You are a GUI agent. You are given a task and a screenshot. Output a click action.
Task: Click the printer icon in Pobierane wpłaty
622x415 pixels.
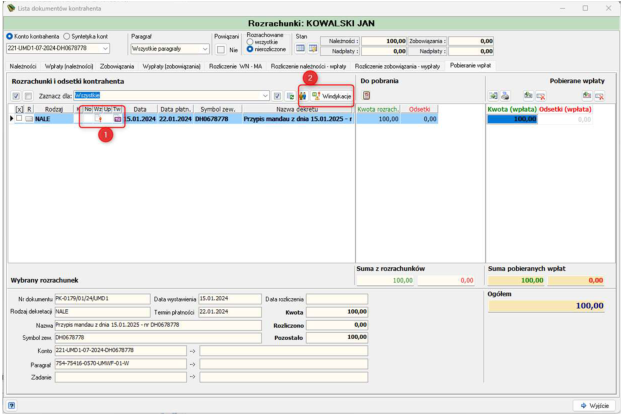505,96
